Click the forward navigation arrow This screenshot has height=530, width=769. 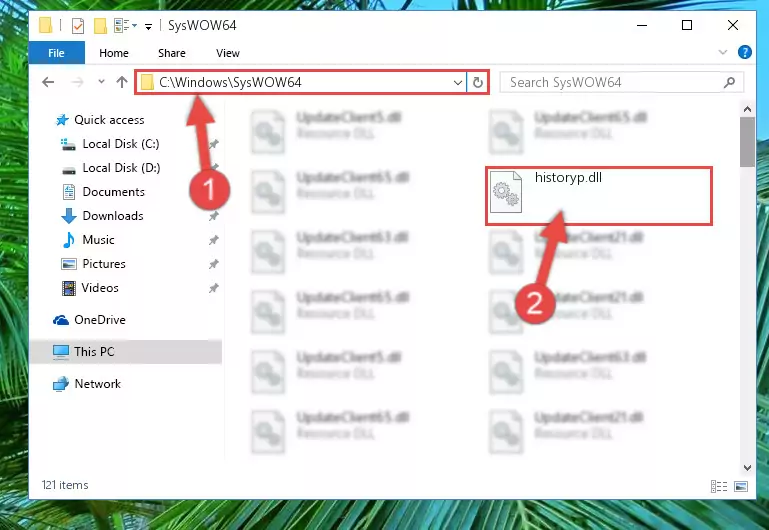77,82
